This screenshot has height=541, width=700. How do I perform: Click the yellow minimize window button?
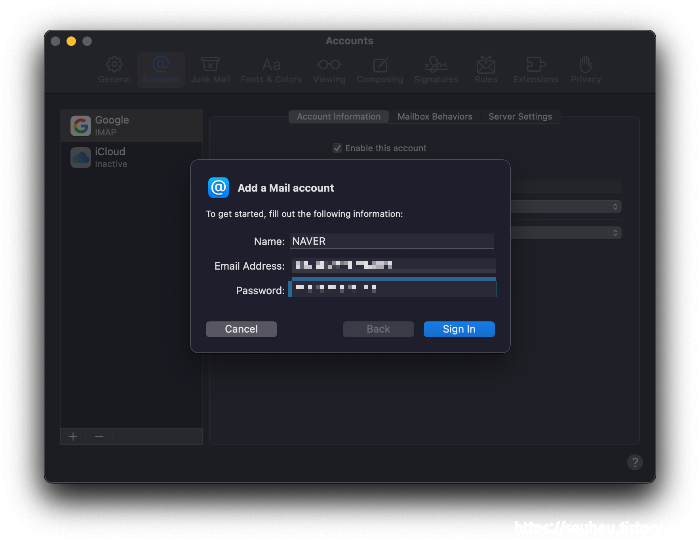click(x=71, y=41)
